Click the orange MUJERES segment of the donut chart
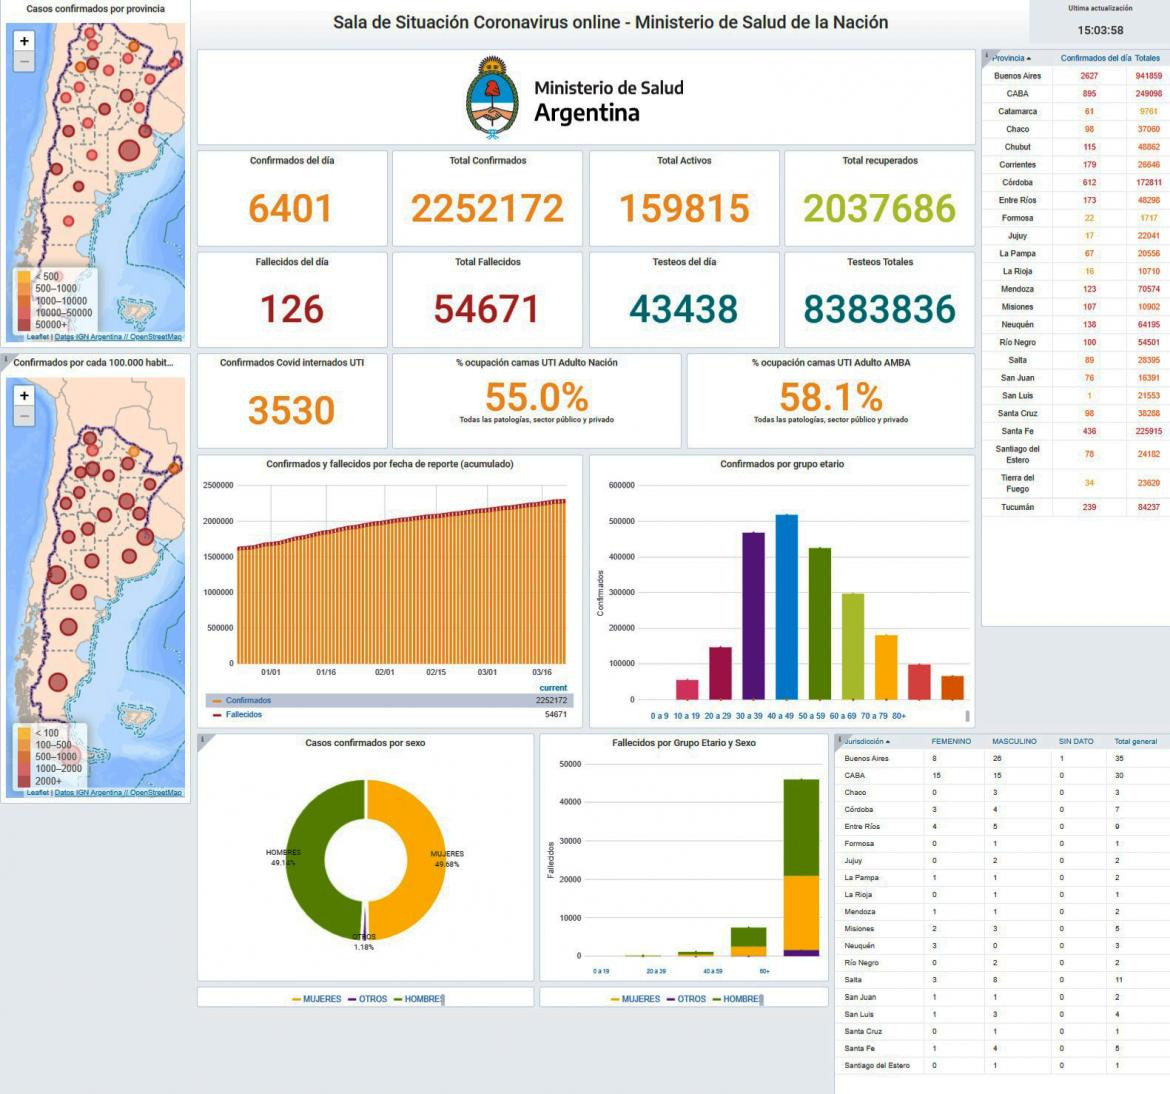1170x1094 pixels. pos(425,858)
